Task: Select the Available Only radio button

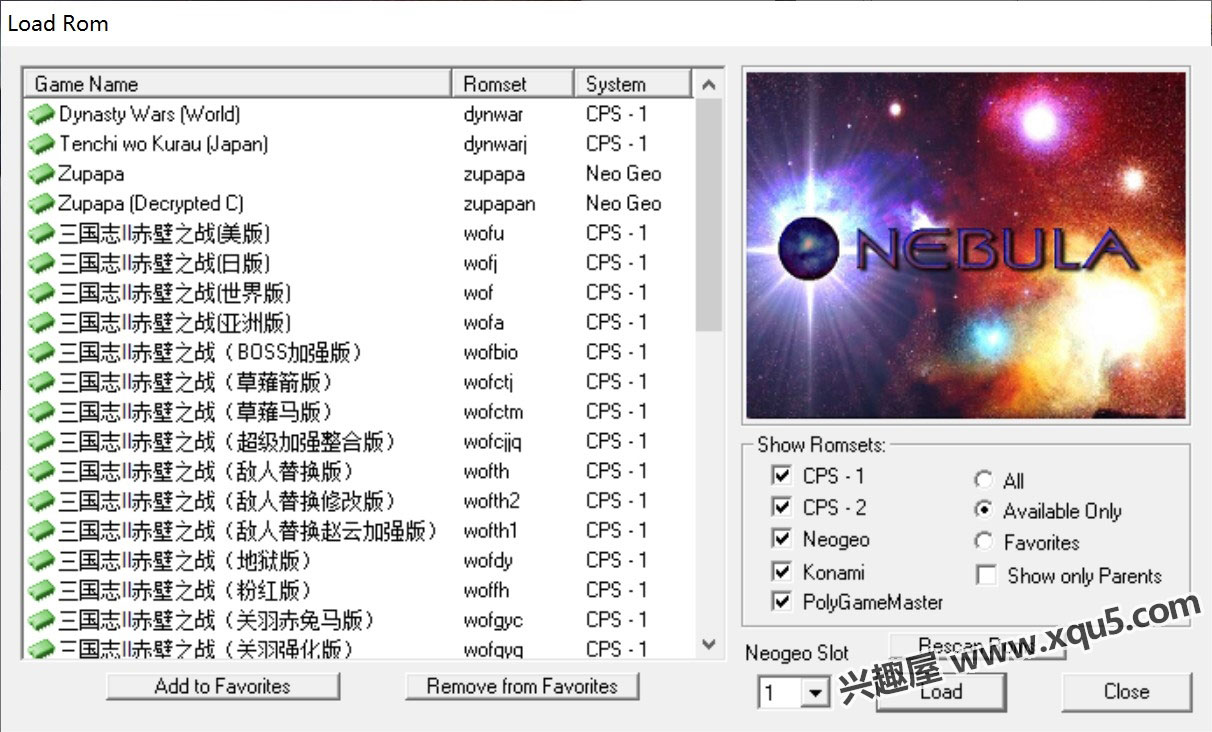Action: [x=984, y=510]
